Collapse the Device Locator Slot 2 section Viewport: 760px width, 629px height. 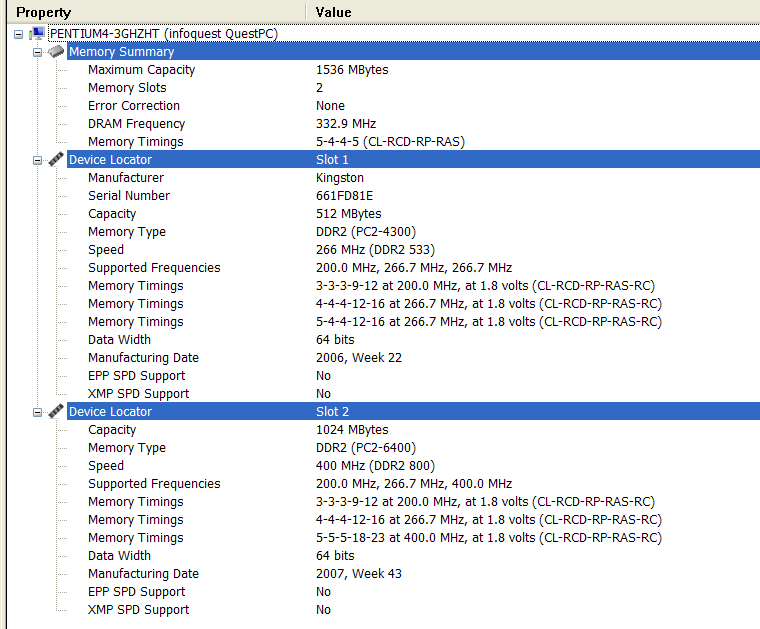coord(37,412)
